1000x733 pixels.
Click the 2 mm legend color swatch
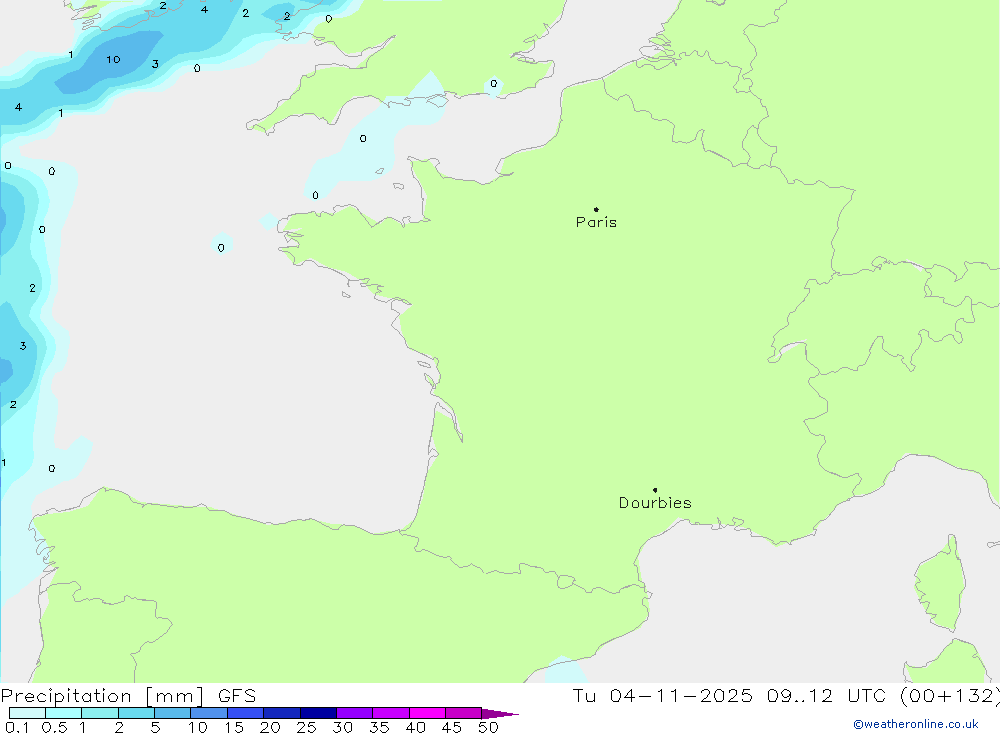[136, 713]
